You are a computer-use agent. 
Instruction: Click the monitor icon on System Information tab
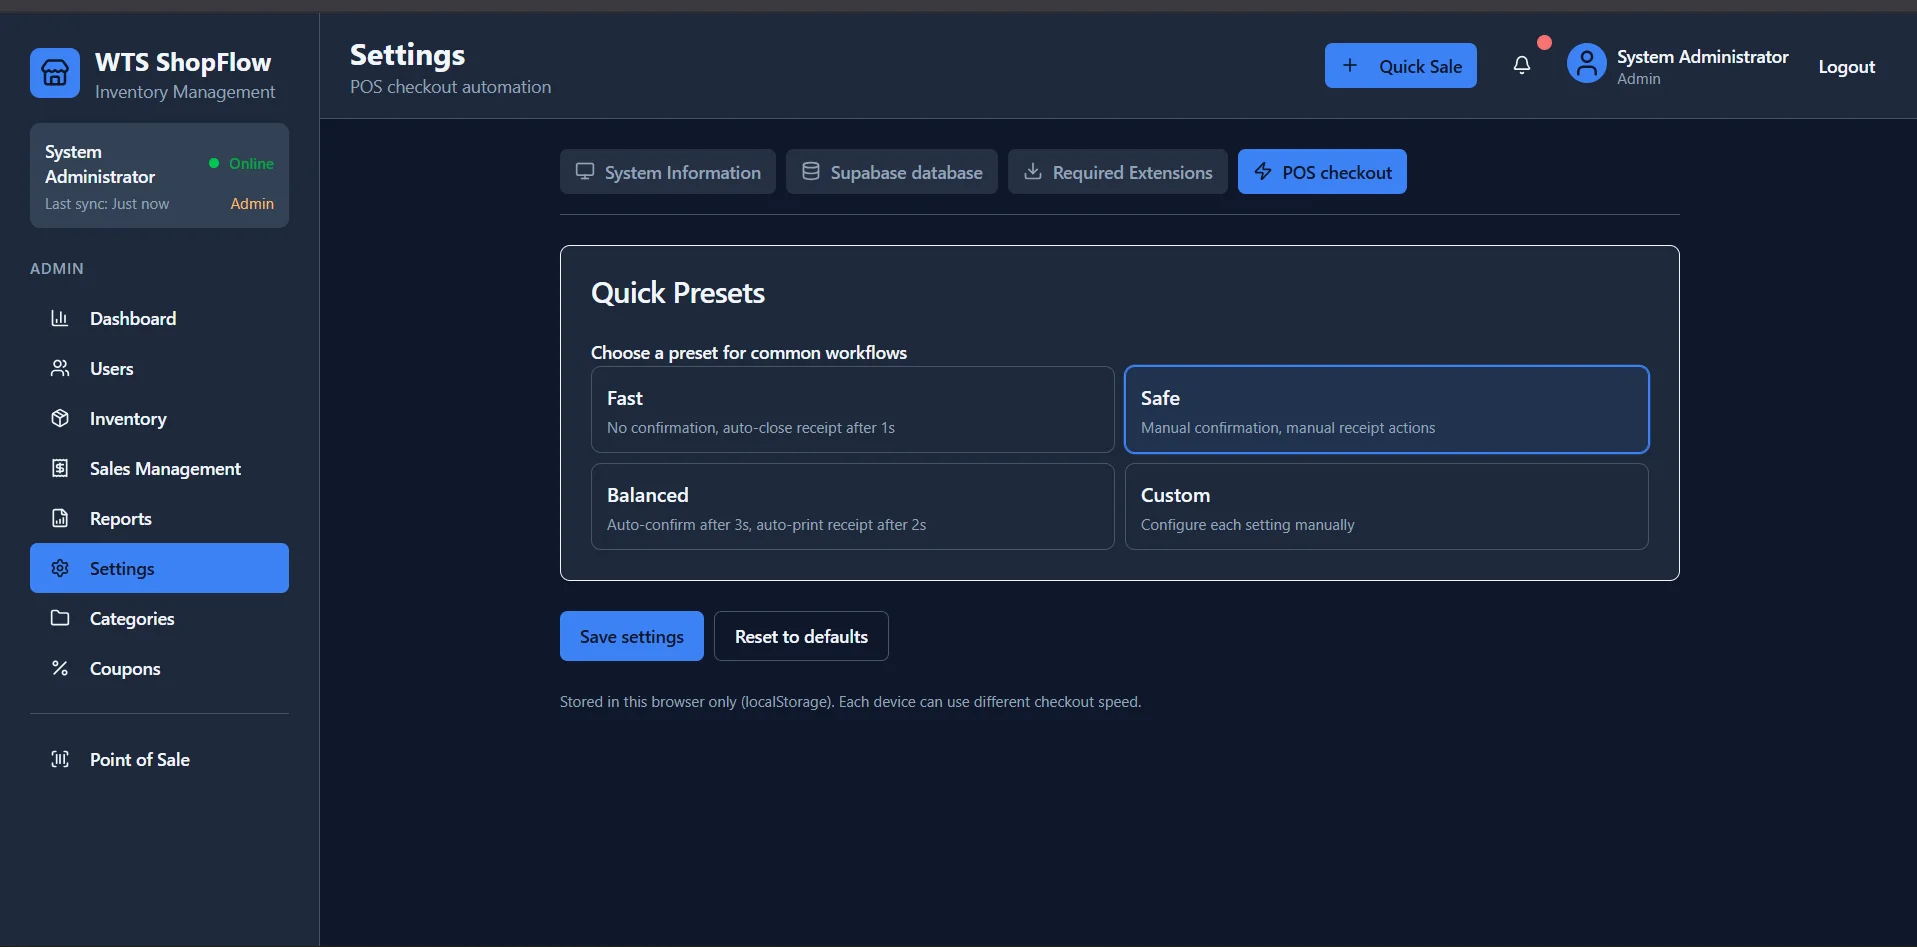(585, 171)
